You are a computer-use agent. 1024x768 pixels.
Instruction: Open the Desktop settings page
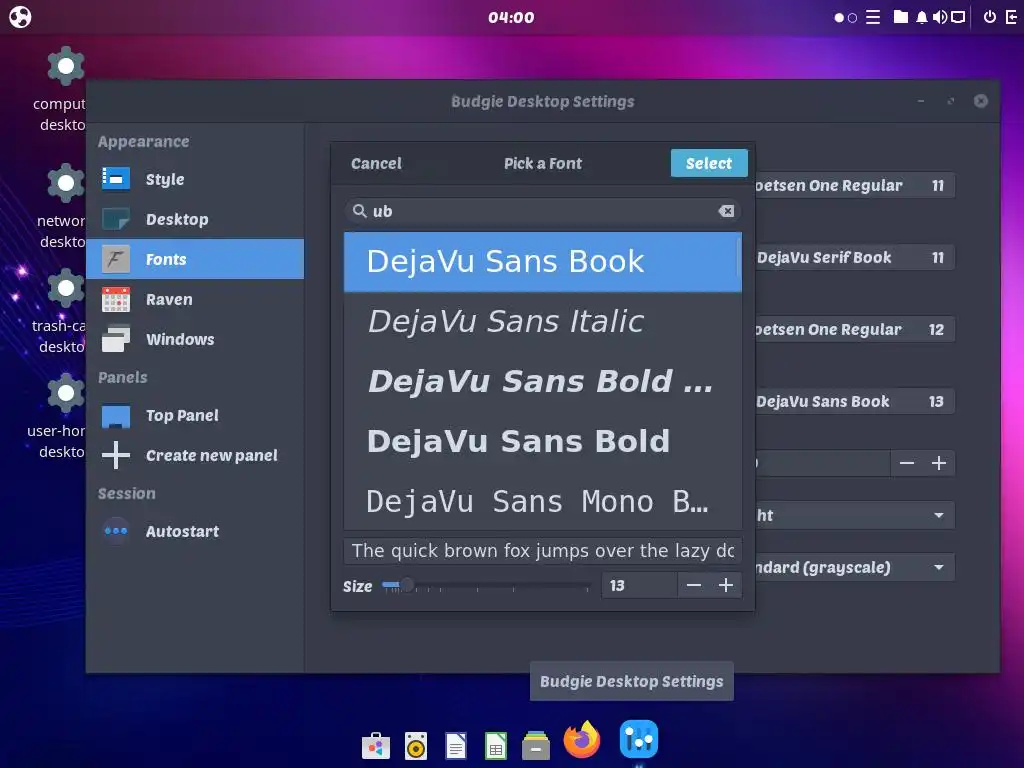(195, 219)
